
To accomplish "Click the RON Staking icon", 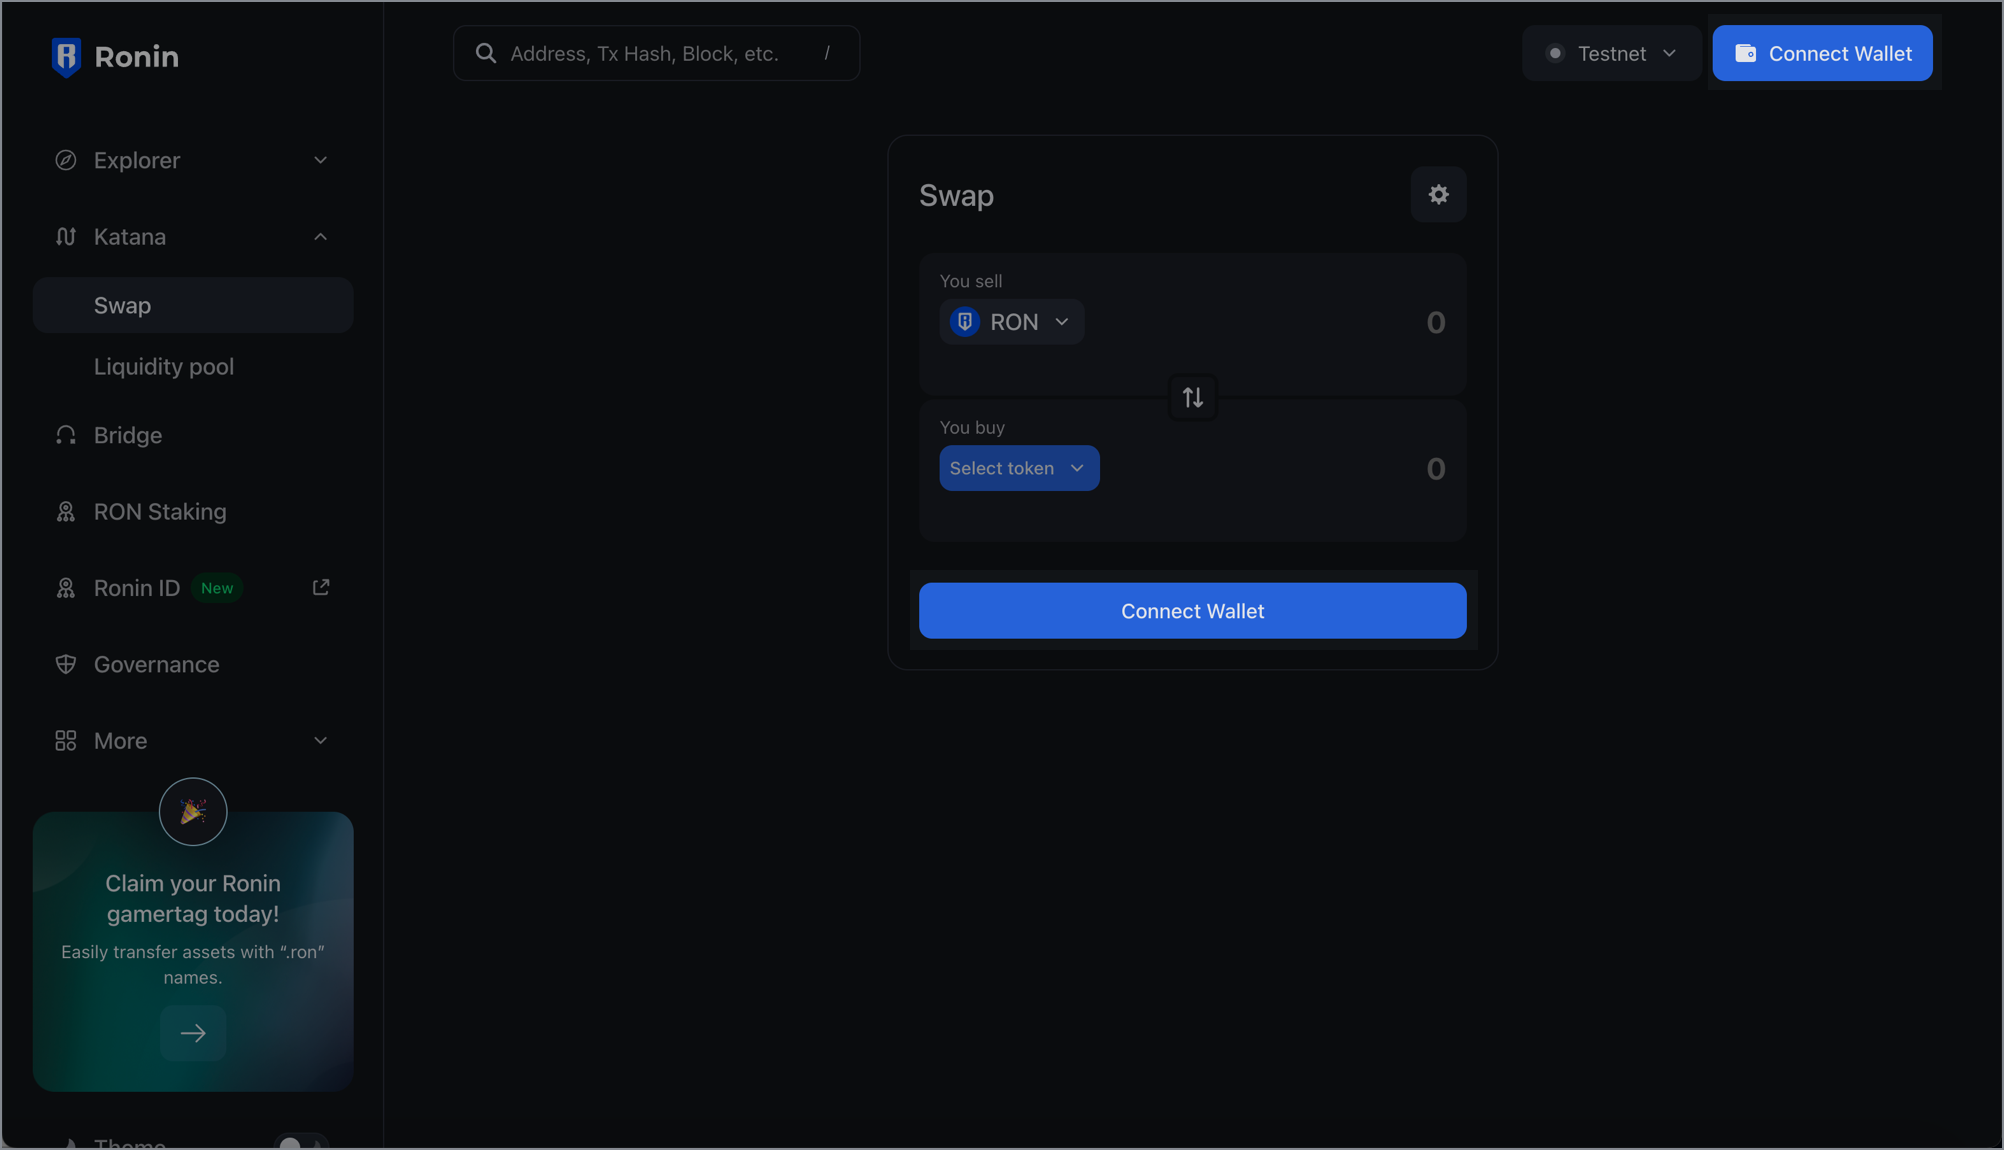I will [x=66, y=512].
